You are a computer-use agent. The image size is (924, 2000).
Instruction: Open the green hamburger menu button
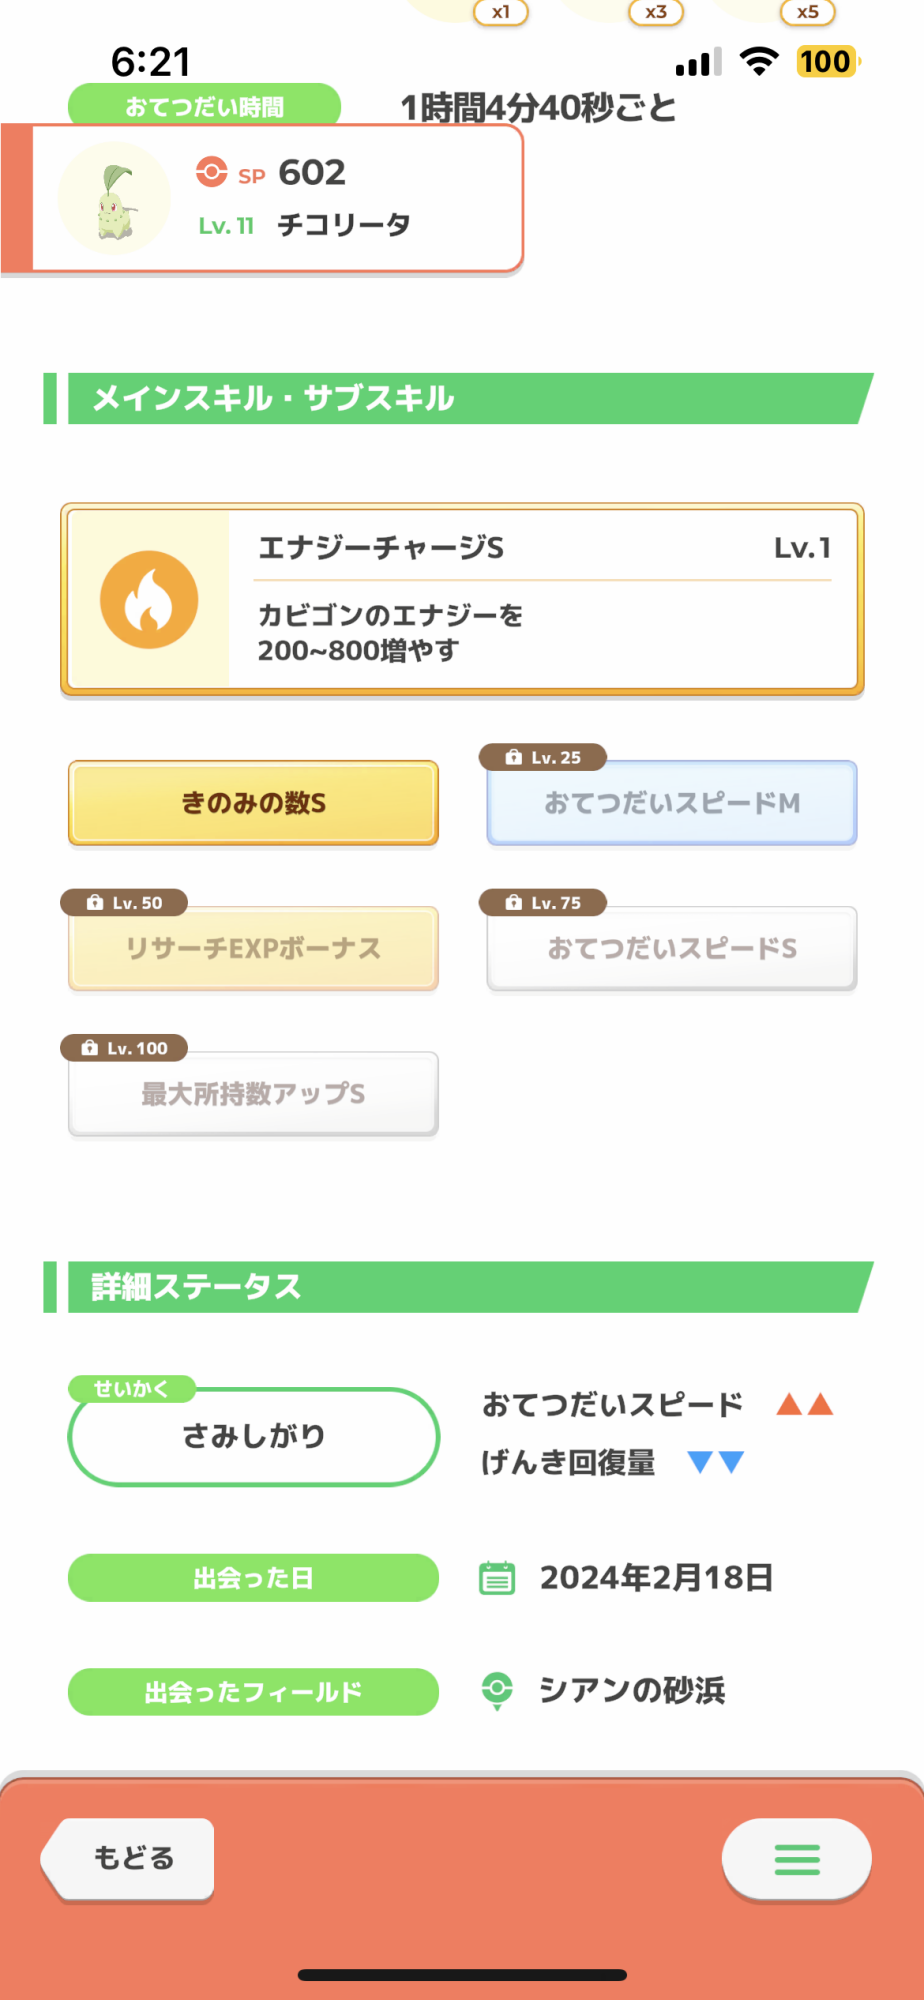(x=796, y=1859)
